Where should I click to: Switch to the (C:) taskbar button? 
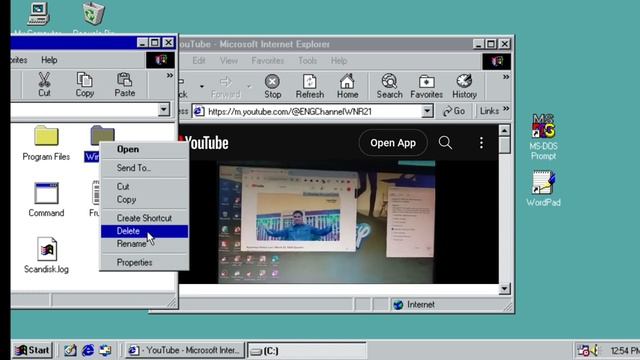click(307, 350)
